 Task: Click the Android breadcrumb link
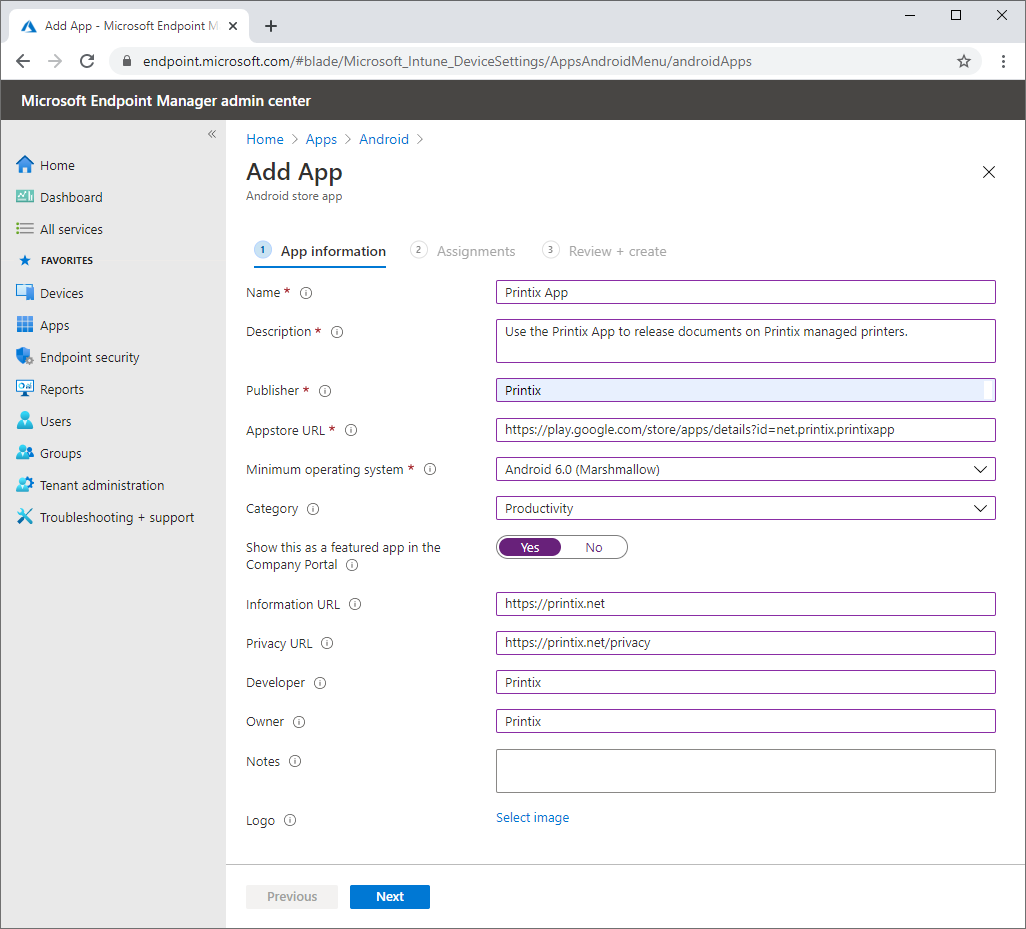point(384,139)
